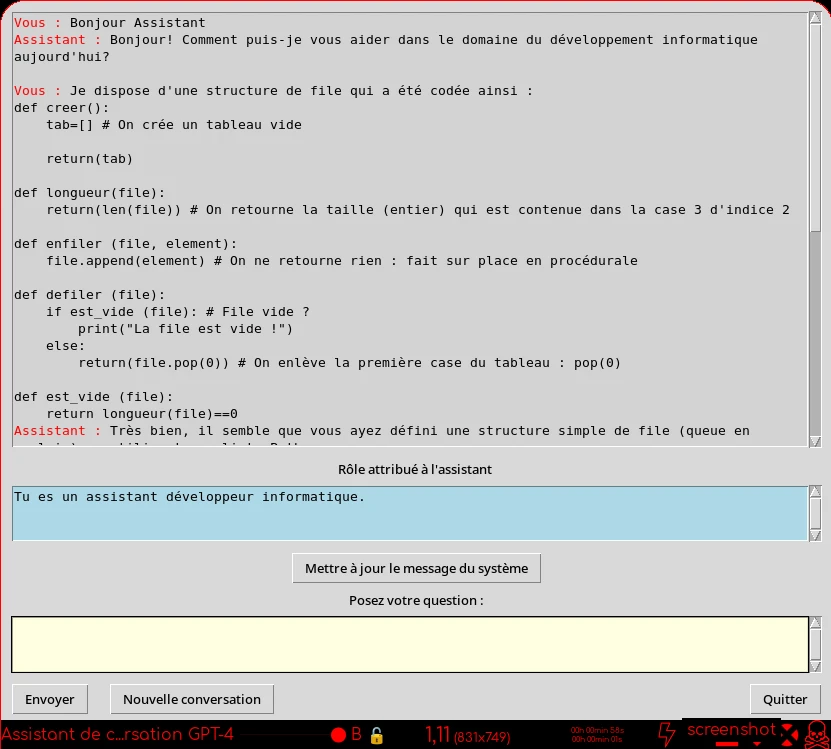Click the role box scrollbar down arrow
Image resolution: width=831 pixels, height=749 pixels.
pos(815,534)
